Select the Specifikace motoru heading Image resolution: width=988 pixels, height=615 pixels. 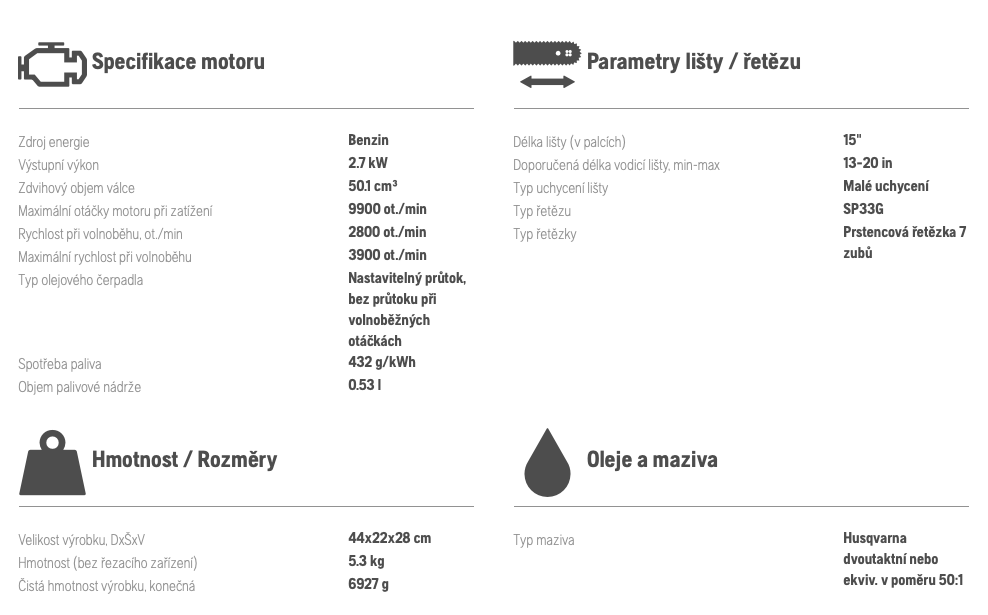point(178,62)
